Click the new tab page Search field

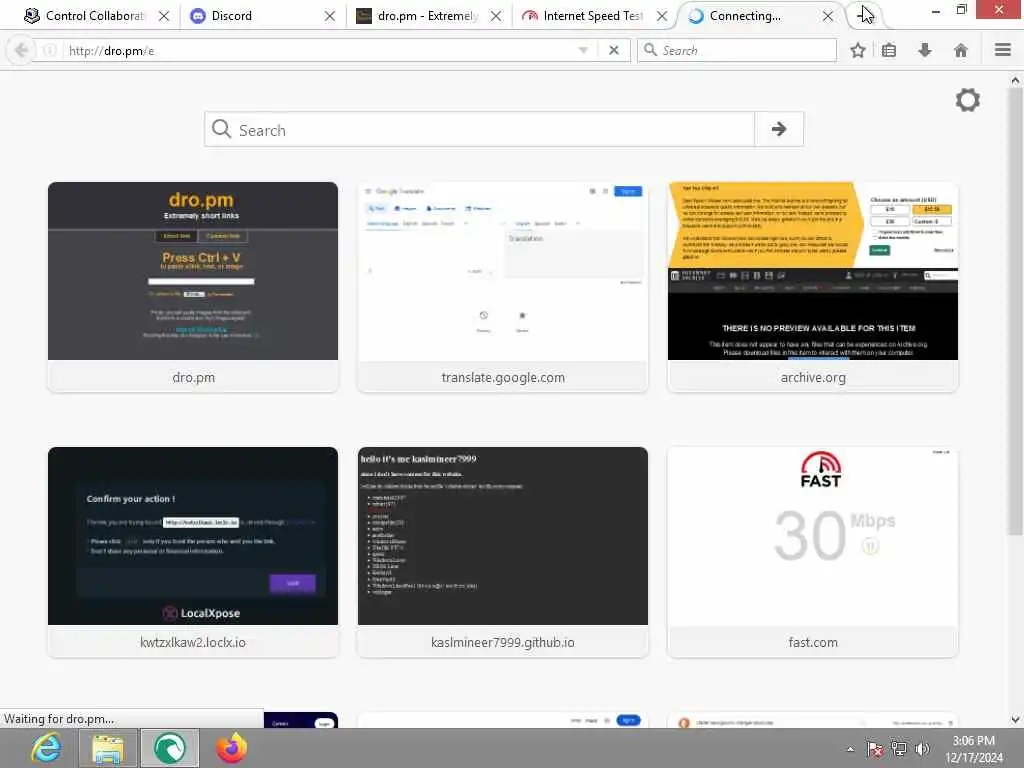(480, 129)
